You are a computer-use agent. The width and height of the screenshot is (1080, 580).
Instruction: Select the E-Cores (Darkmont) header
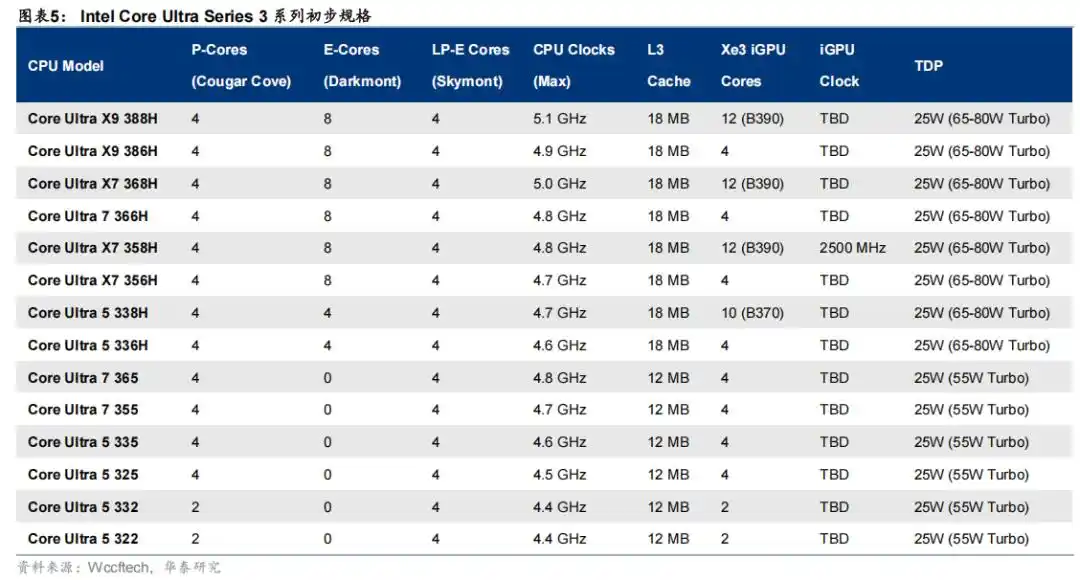(362, 66)
